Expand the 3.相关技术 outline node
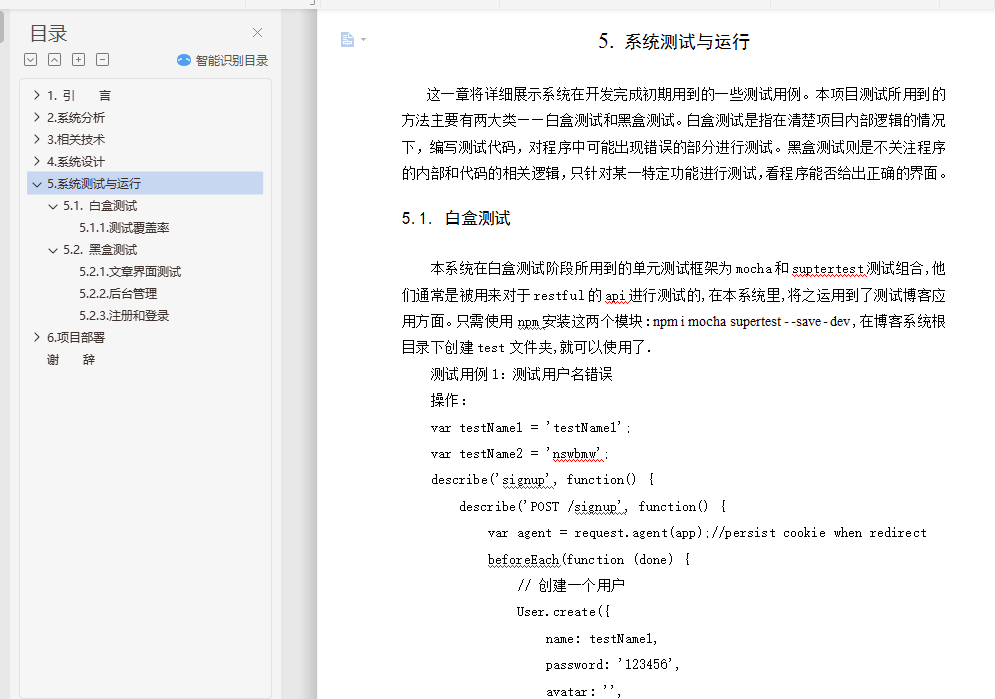 37,139
